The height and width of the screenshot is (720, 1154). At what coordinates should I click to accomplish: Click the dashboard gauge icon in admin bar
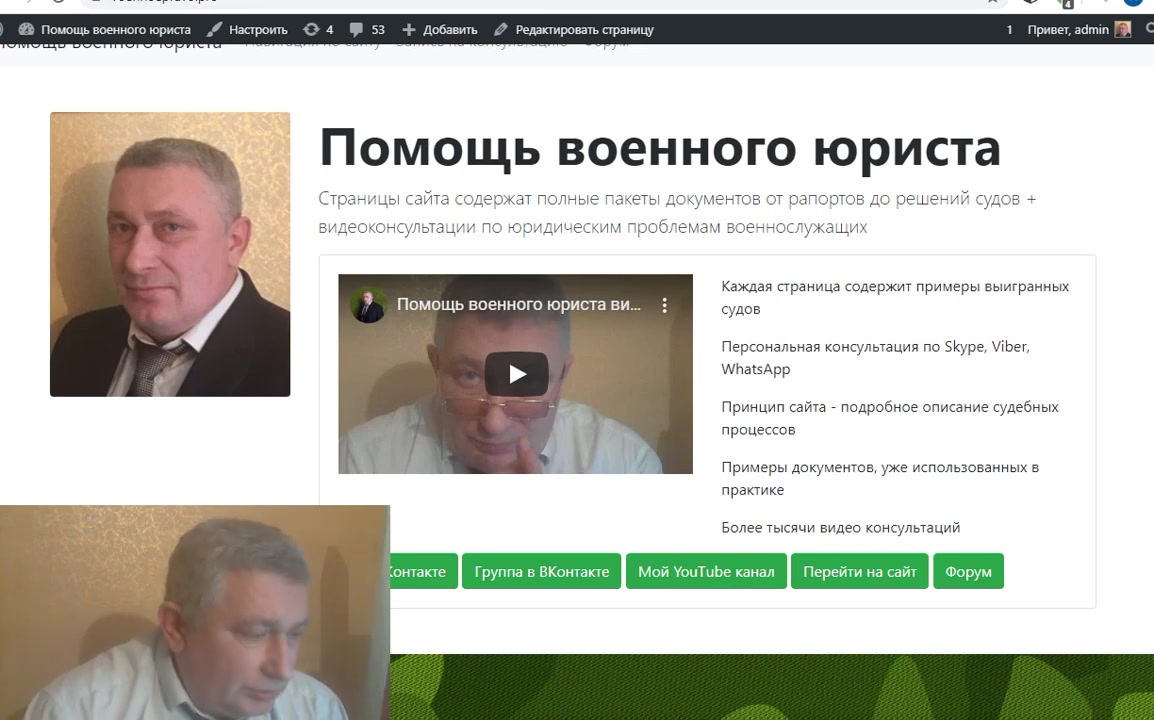pyautogui.click(x=26, y=30)
